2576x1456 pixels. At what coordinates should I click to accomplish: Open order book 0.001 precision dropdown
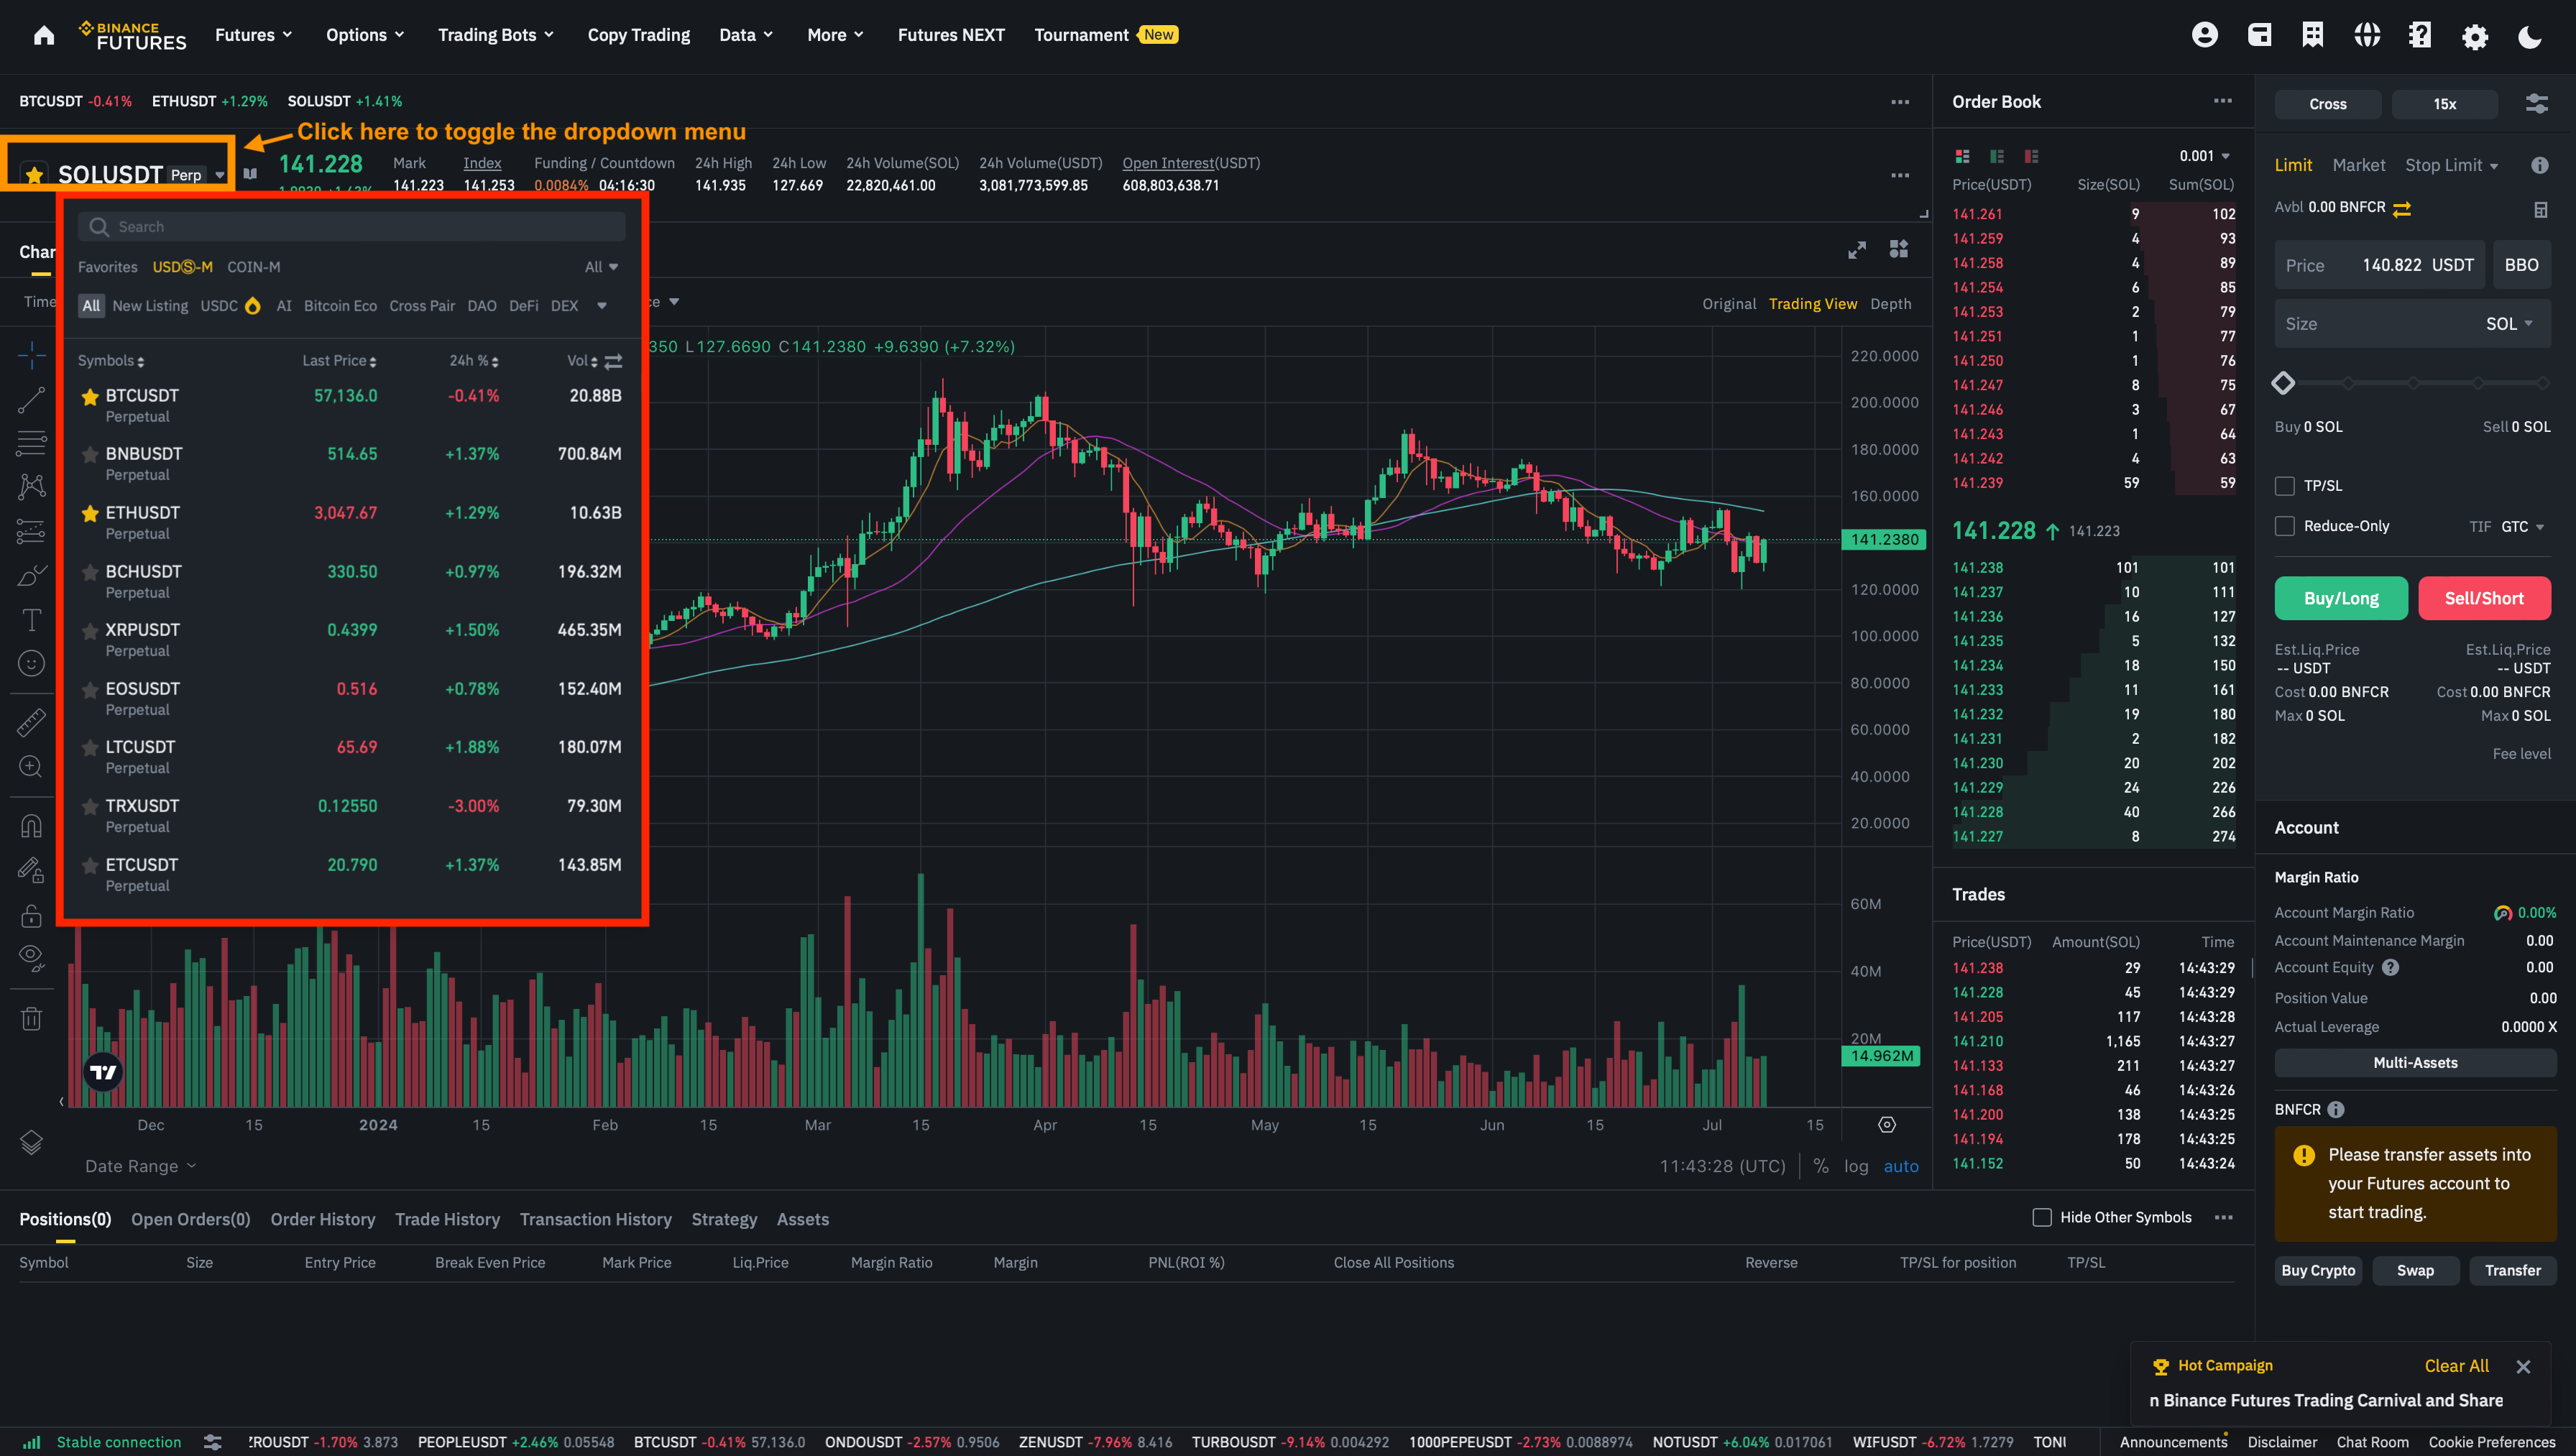[2205, 156]
